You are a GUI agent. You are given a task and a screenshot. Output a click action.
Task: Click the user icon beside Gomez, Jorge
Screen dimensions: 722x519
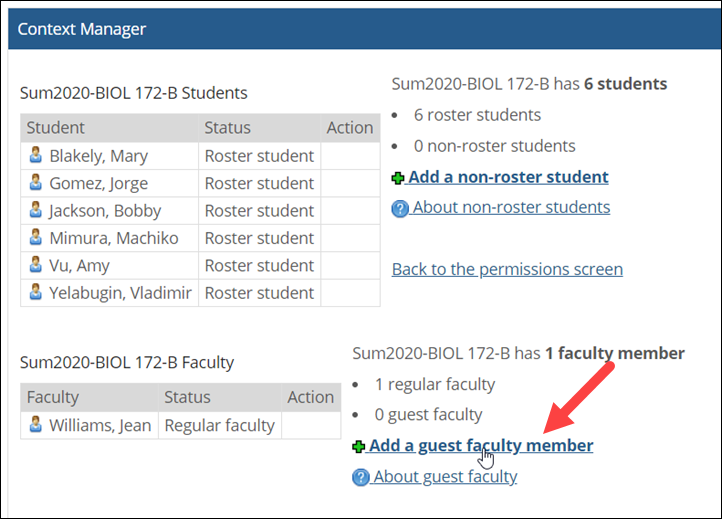pos(35,182)
